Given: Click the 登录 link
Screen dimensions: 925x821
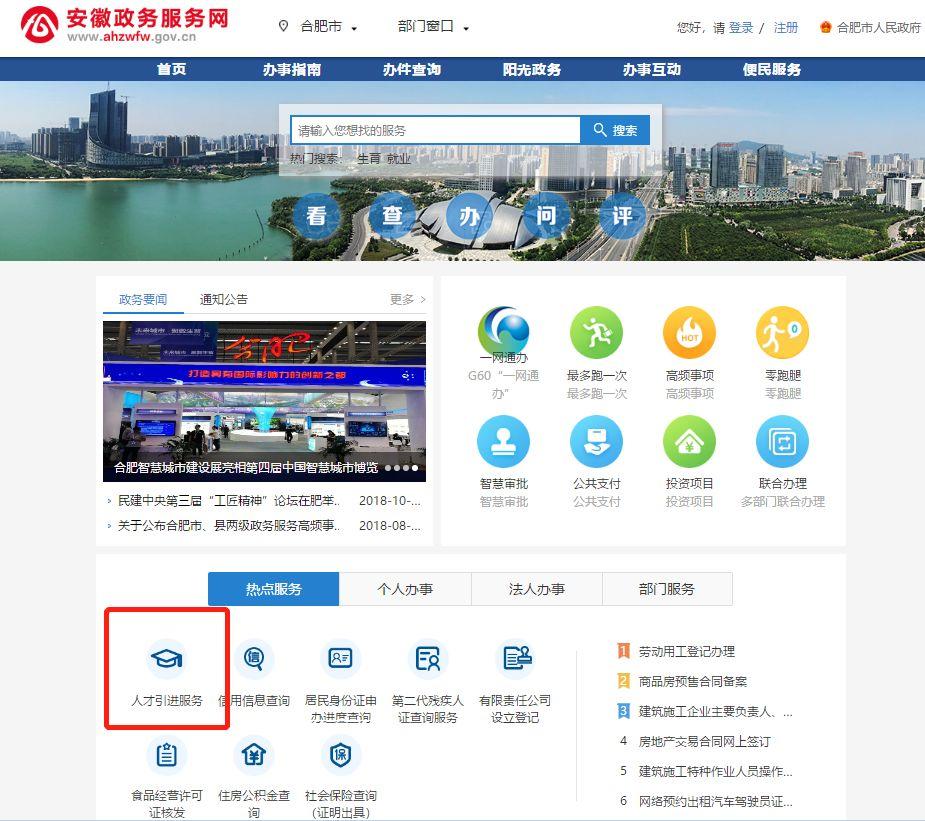Looking at the screenshot, I should point(741,28).
